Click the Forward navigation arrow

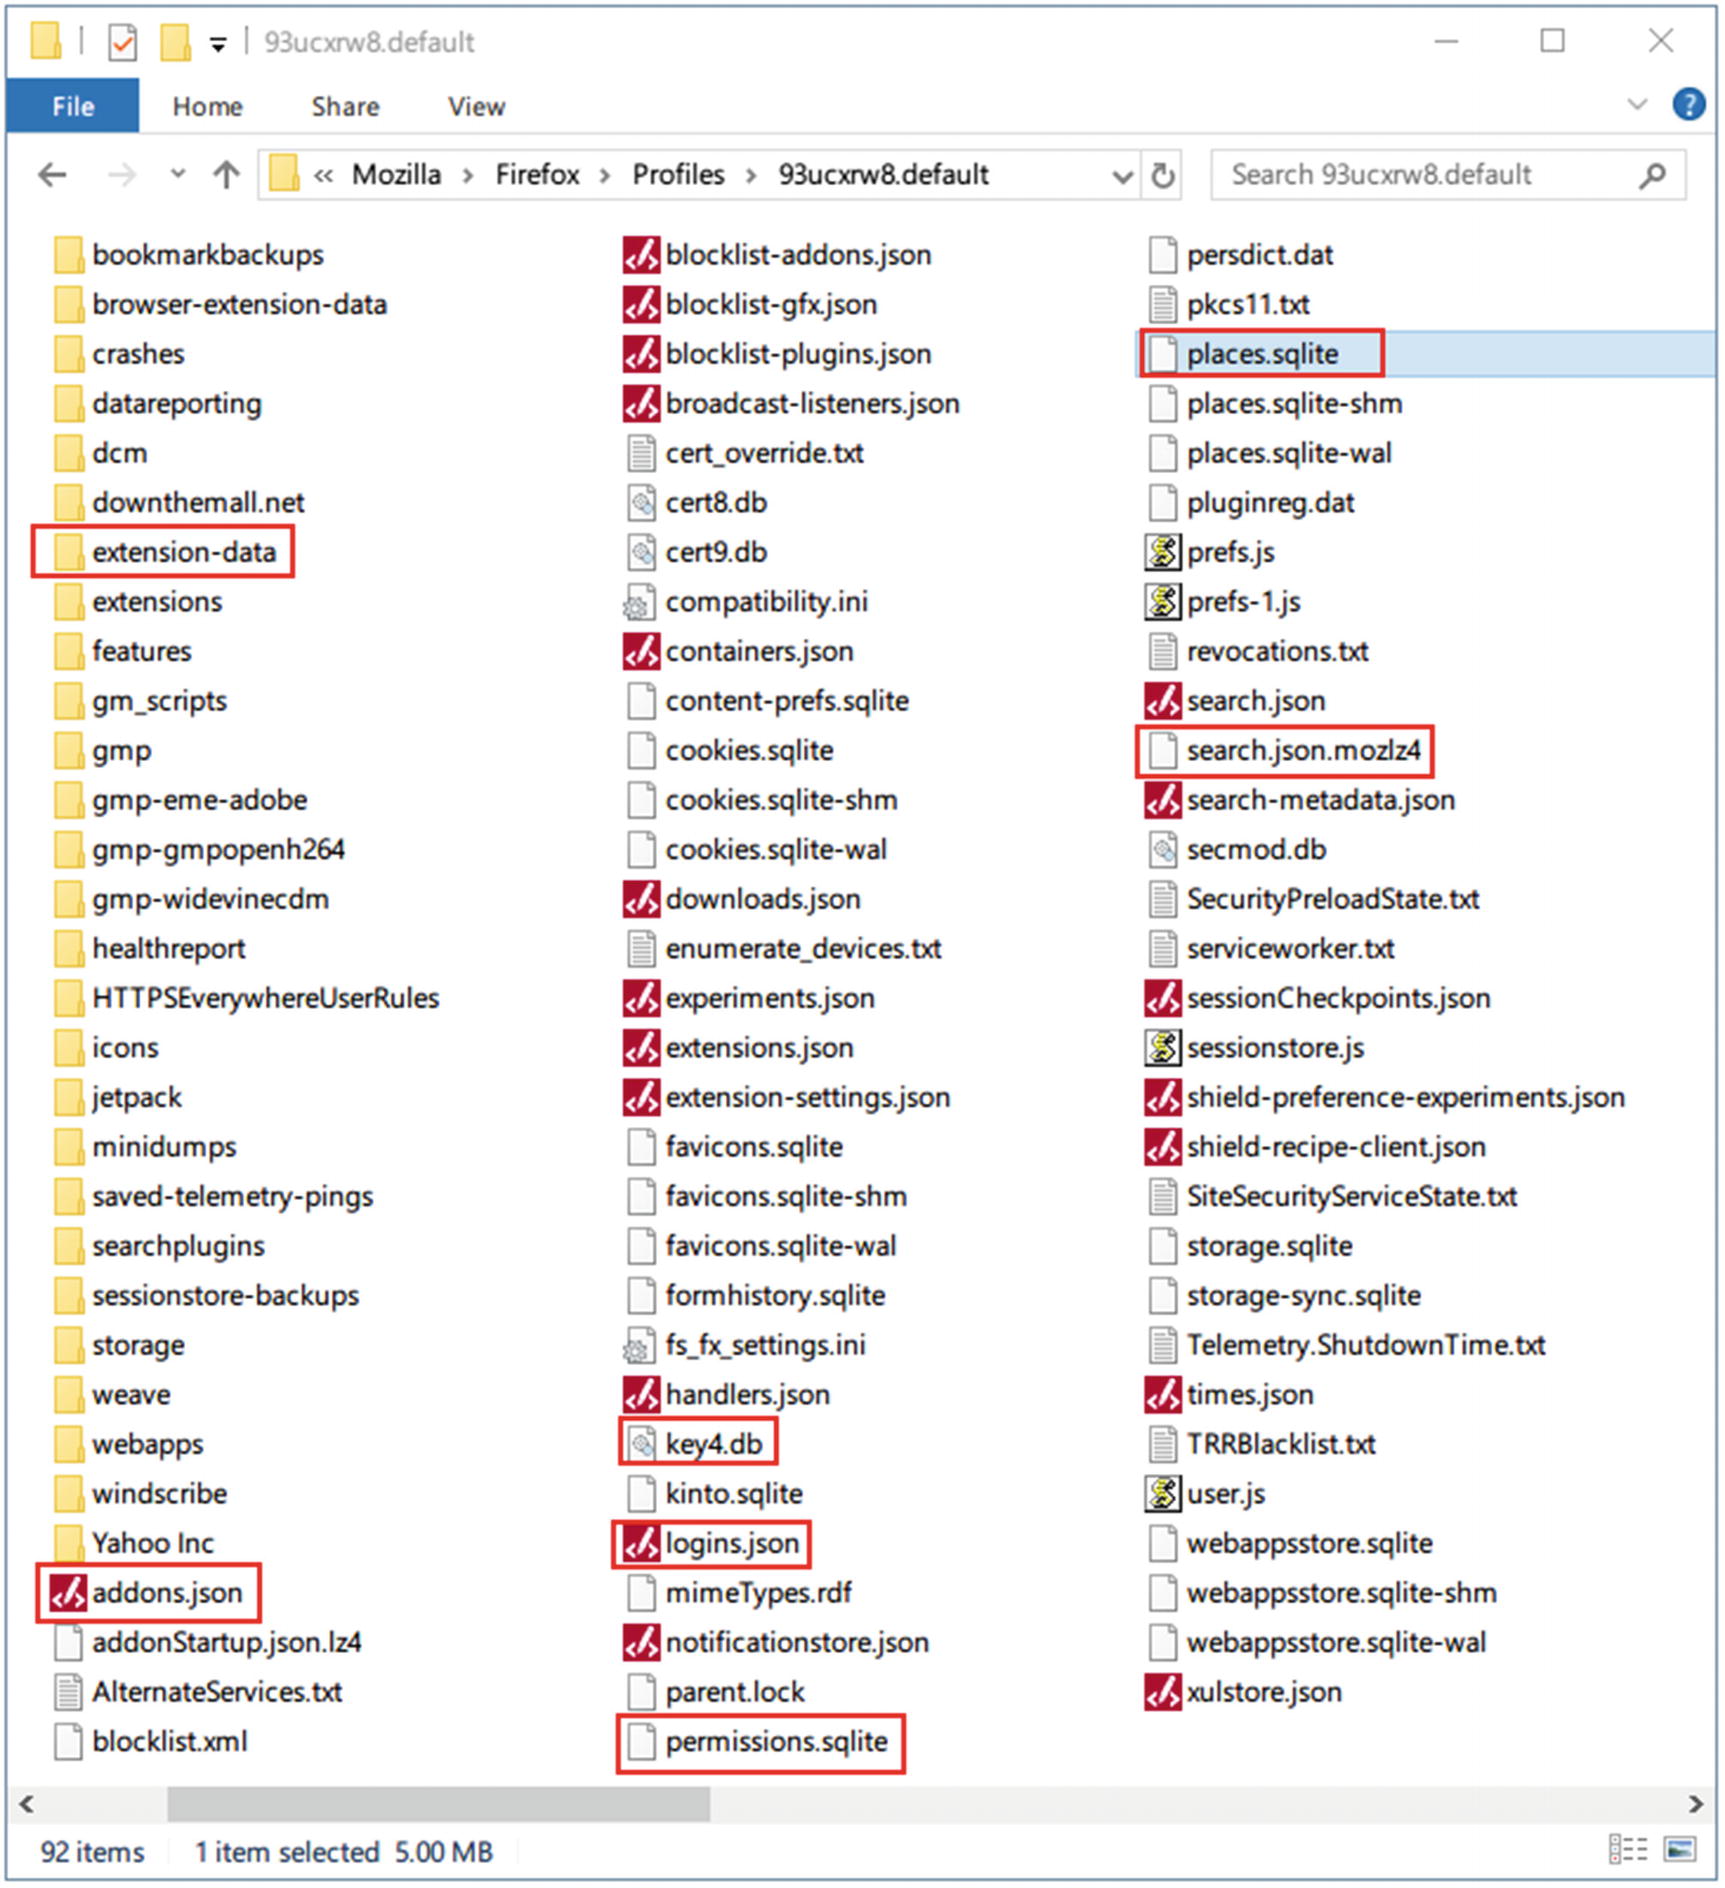[122, 176]
